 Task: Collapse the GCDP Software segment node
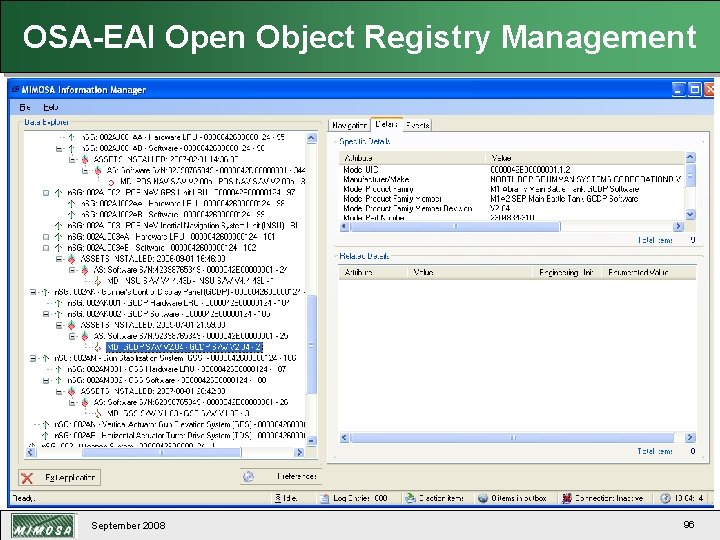(x=45, y=314)
